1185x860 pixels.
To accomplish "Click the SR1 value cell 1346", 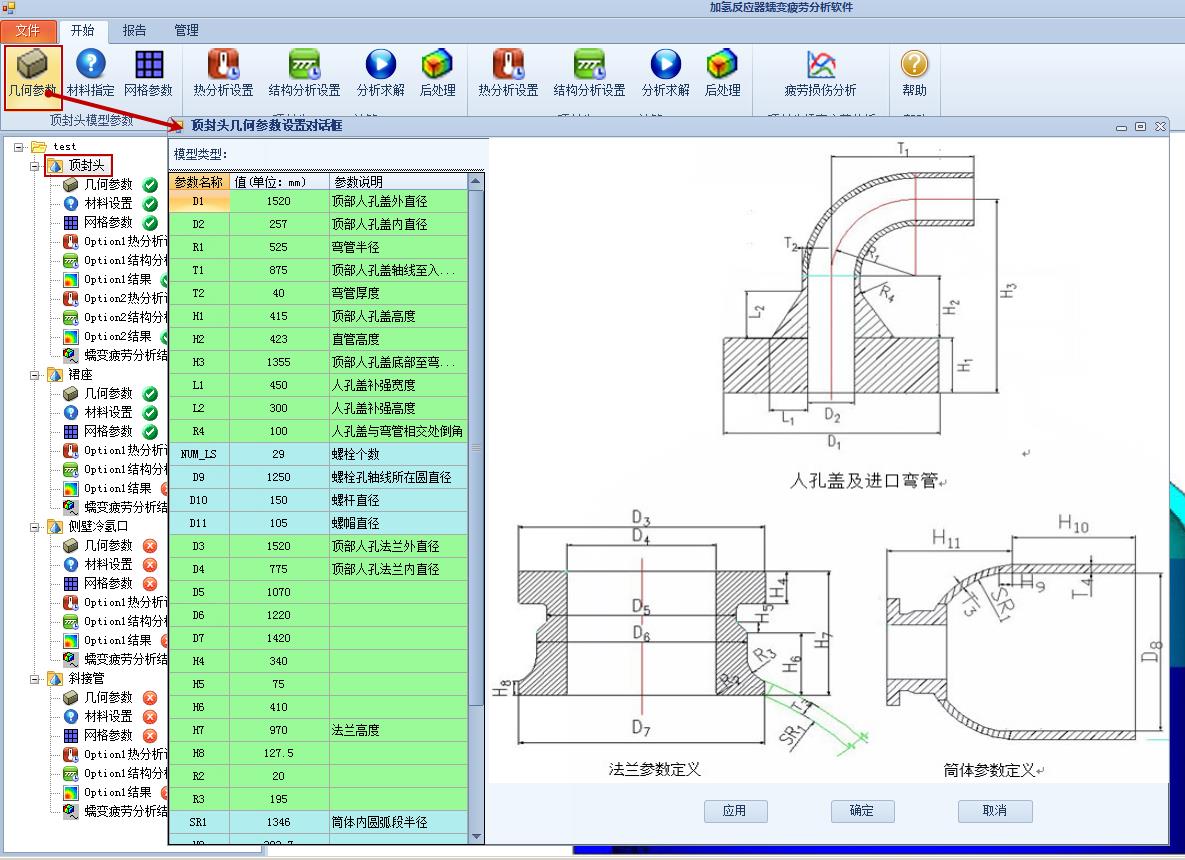I will tap(279, 822).
